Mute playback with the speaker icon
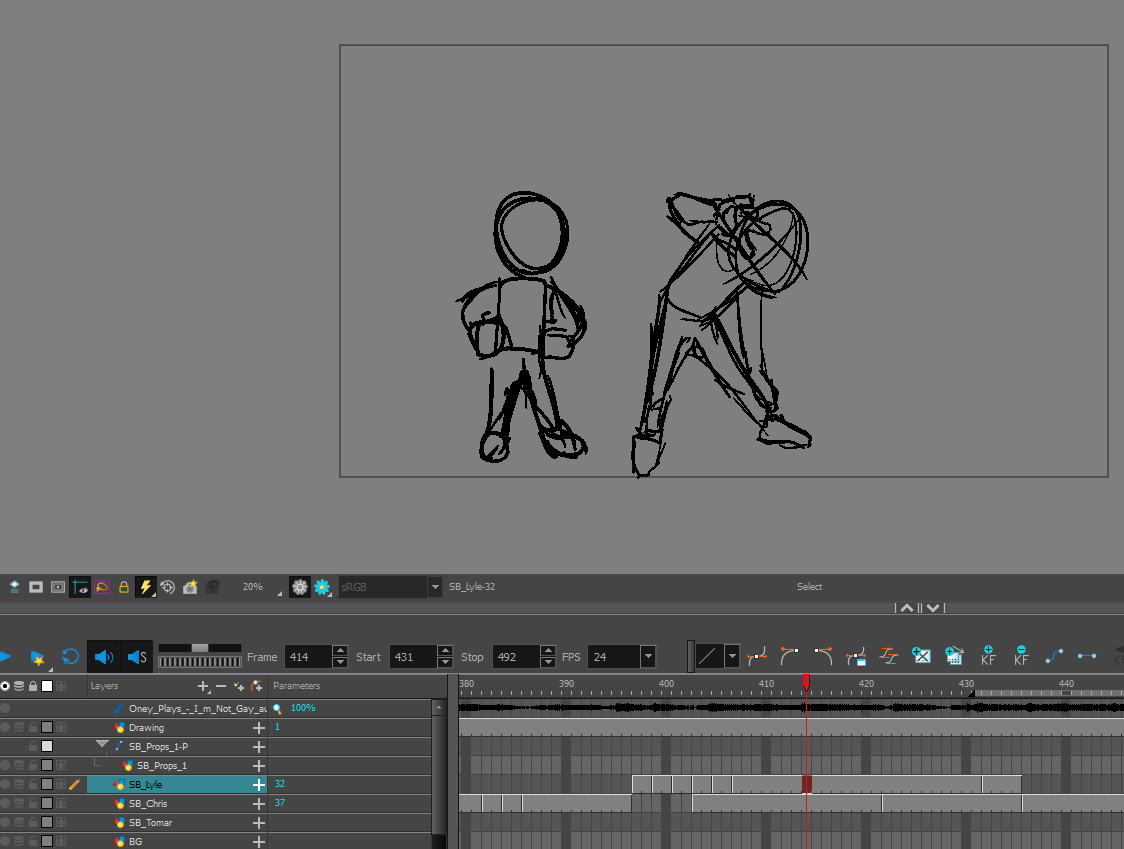Screen dimensions: 1124x849 [x=104, y=657]
